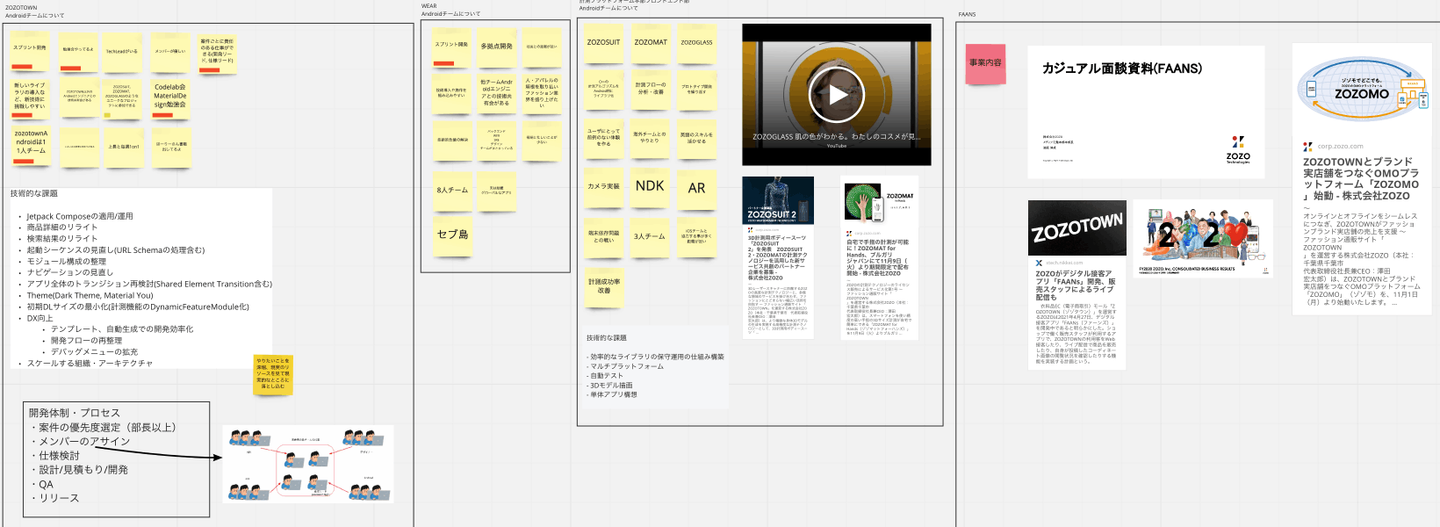Click the マルチプラットフォーム line
This screenshot has width=1440, height=527.
coord(625,367)
